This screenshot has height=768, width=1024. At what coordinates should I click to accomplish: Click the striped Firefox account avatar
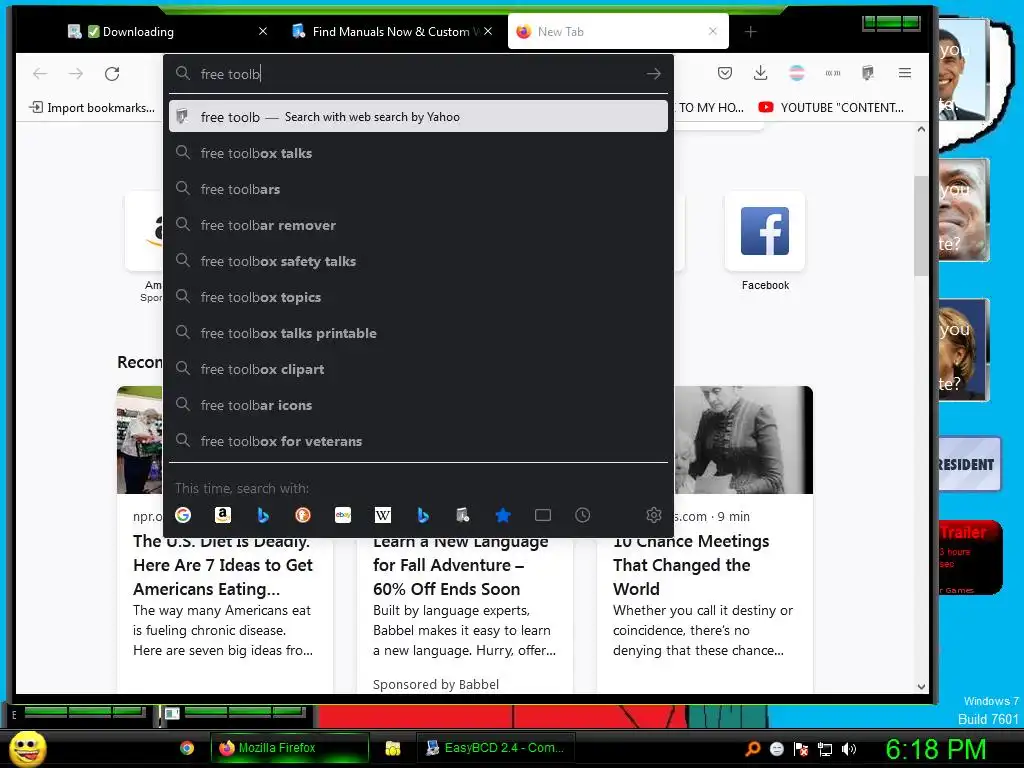point(797,73)
